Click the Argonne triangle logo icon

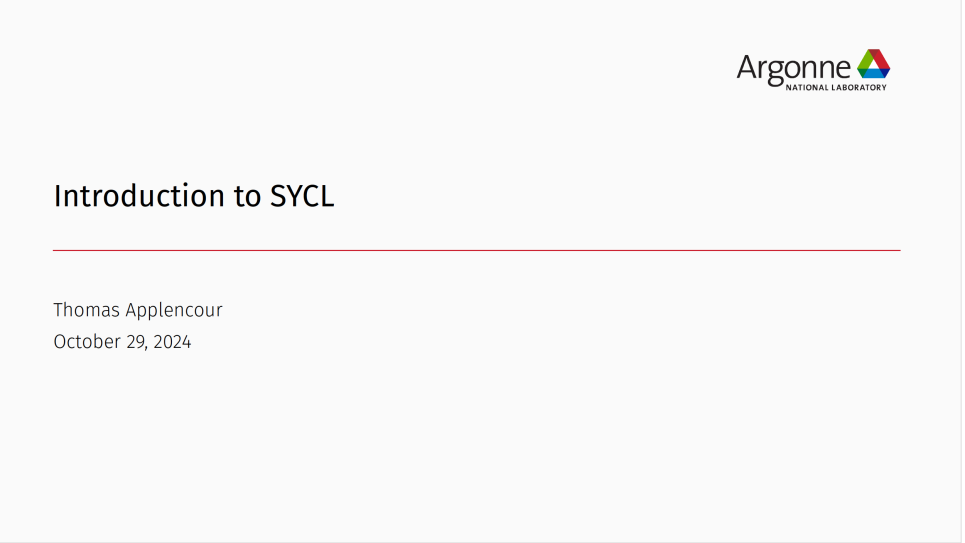pyautogui.click(x=873, y=64)
